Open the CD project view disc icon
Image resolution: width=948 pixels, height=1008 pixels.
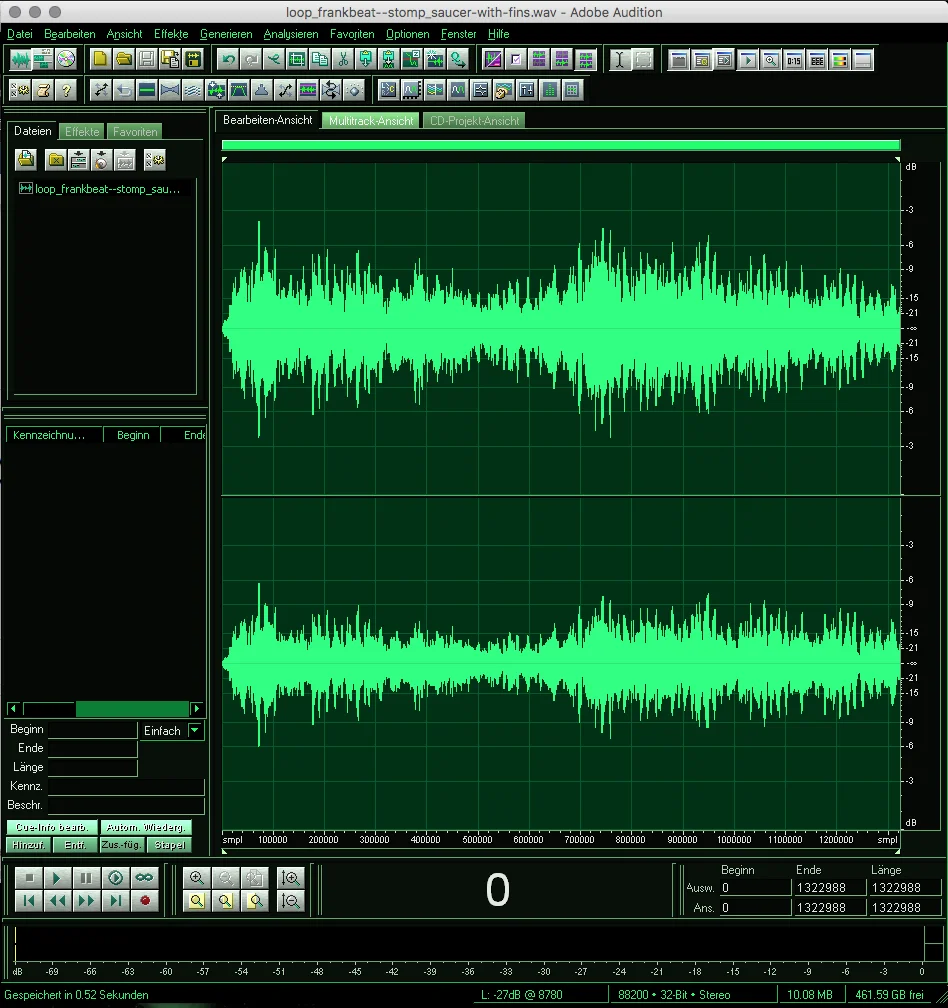click(x=66, y=60)
